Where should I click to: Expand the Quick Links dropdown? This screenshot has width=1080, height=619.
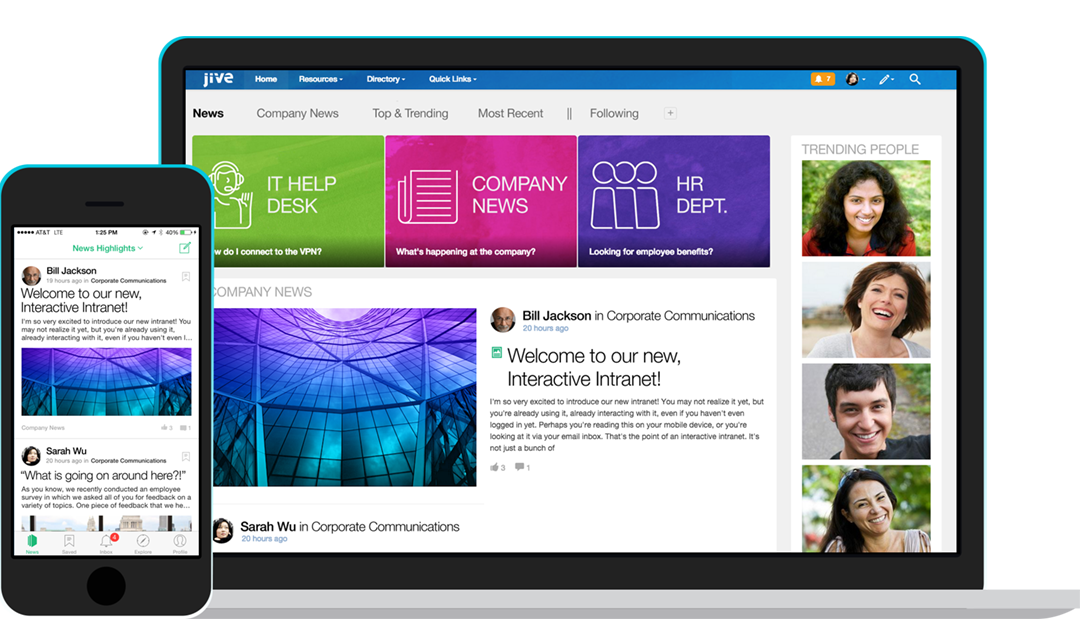[x=452, y=79]
